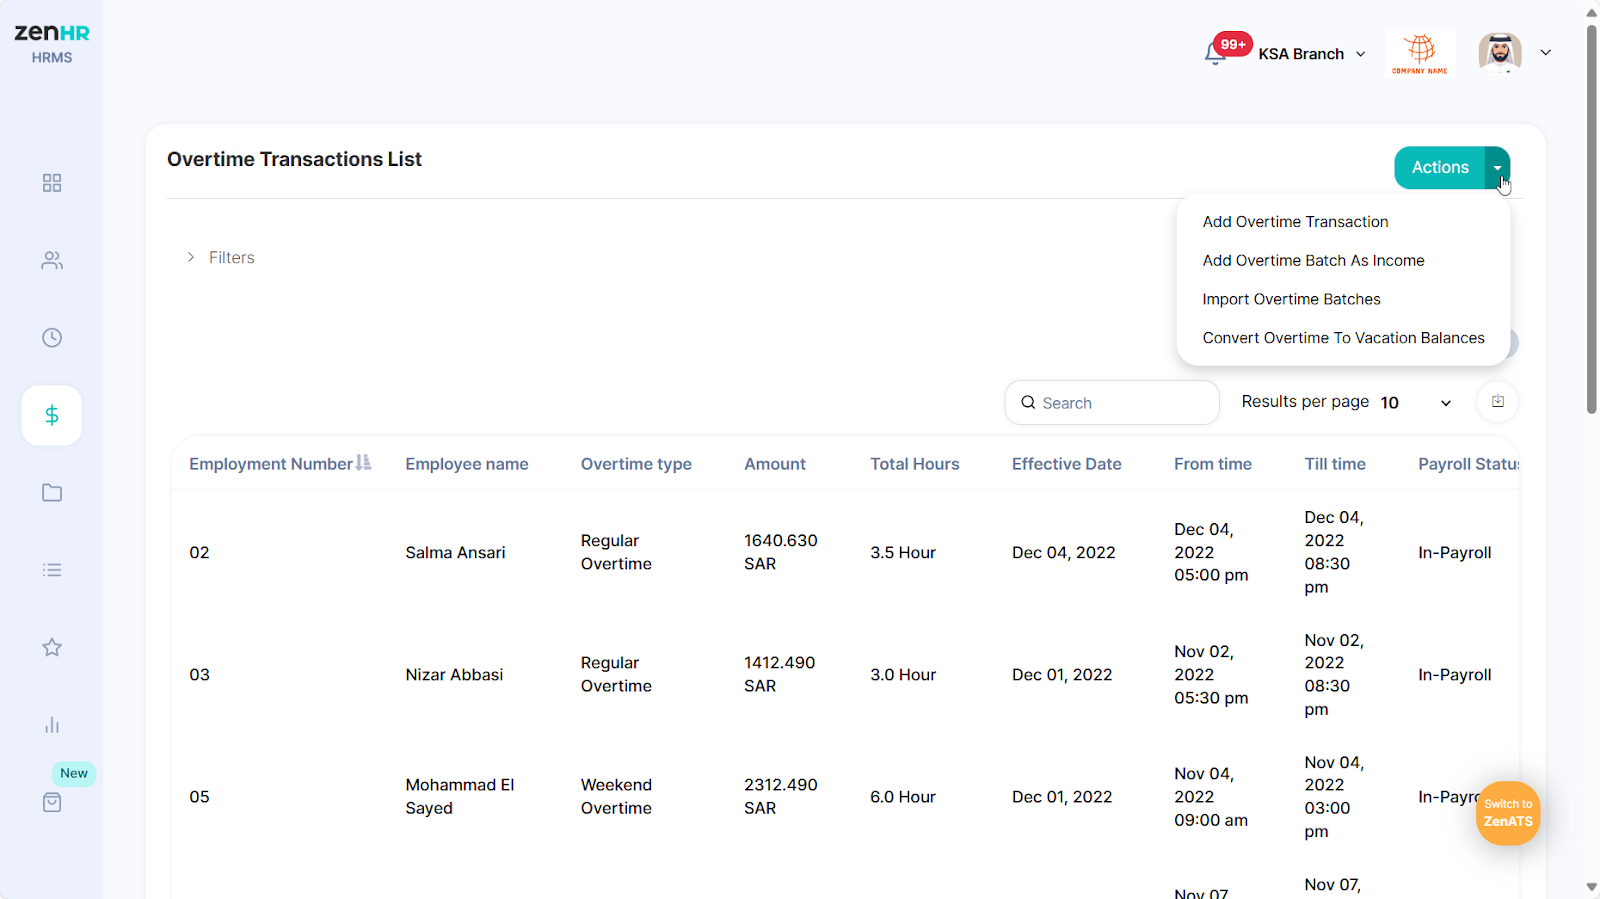Open the Results per page dropdown
The height and width of the screenshot is (899, 1600).
(1416, 402)
